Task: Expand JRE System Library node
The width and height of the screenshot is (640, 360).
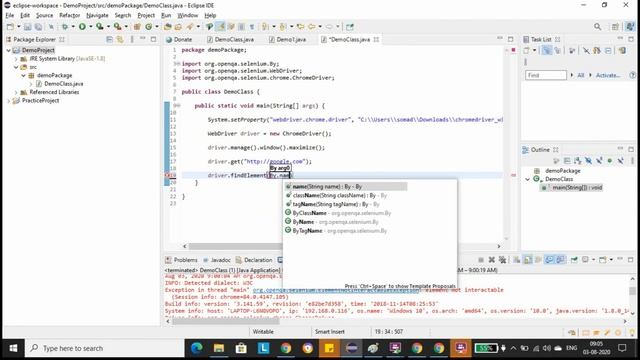Action: [x=16, y=59]
